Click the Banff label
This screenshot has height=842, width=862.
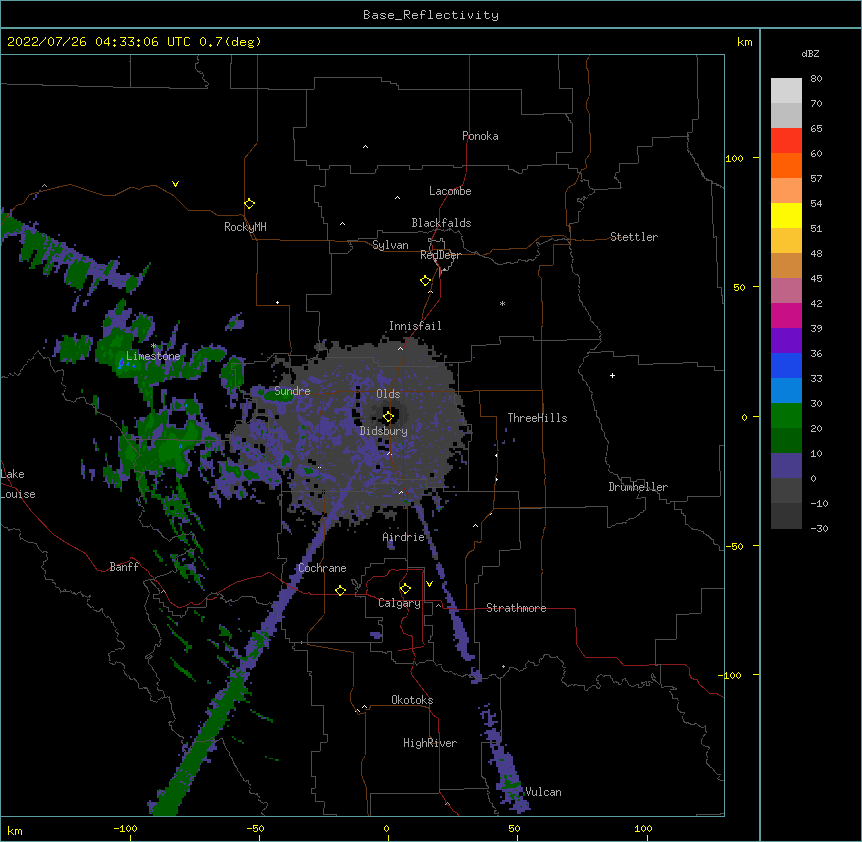[124, 567]
